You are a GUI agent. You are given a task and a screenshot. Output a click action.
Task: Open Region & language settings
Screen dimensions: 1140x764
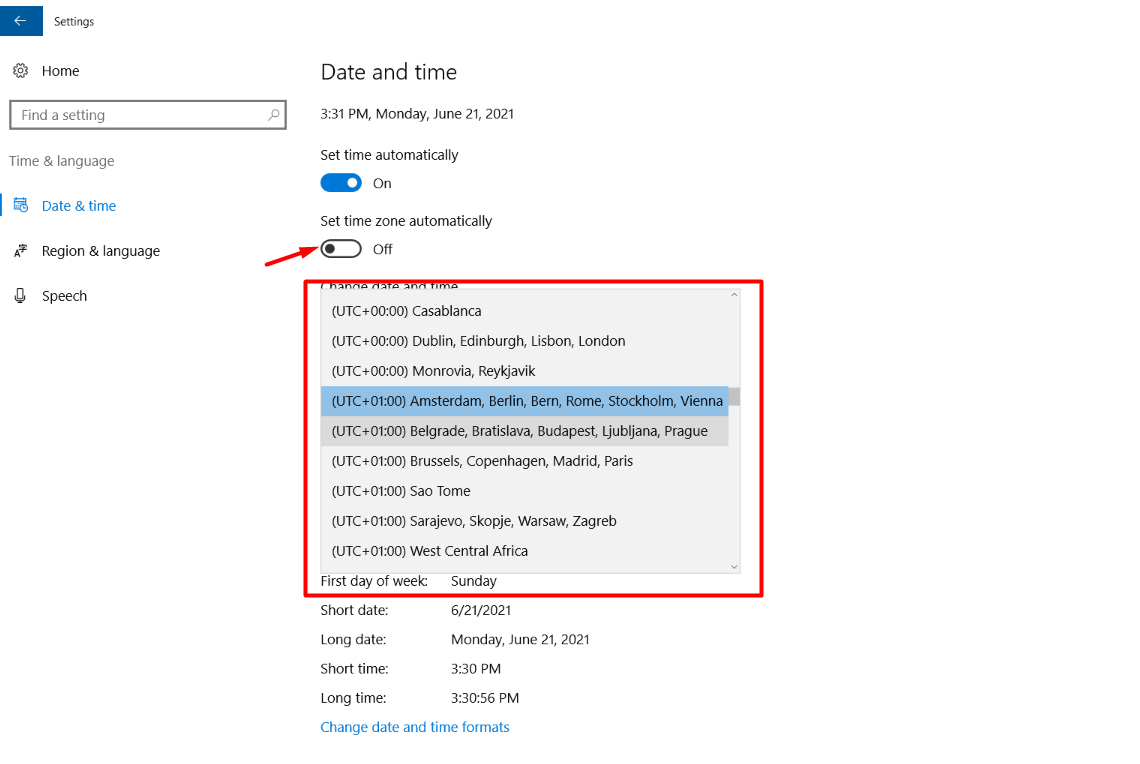click(x=100, y=251)
